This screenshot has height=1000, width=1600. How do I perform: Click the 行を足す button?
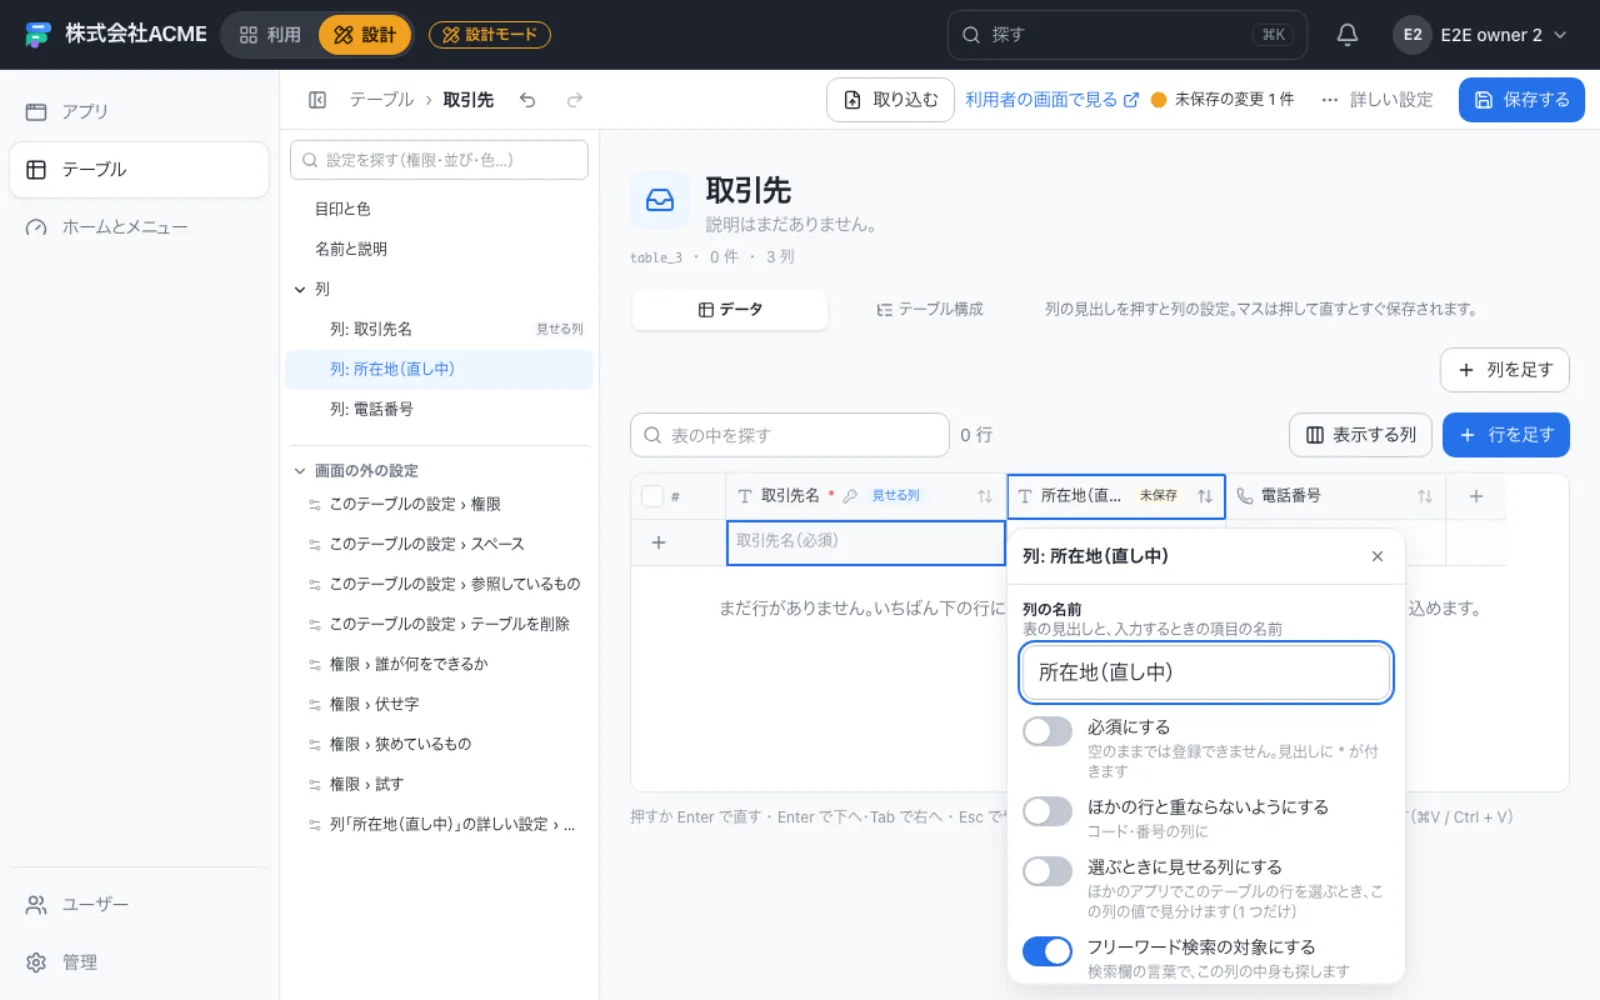(x=1506, y=435)
